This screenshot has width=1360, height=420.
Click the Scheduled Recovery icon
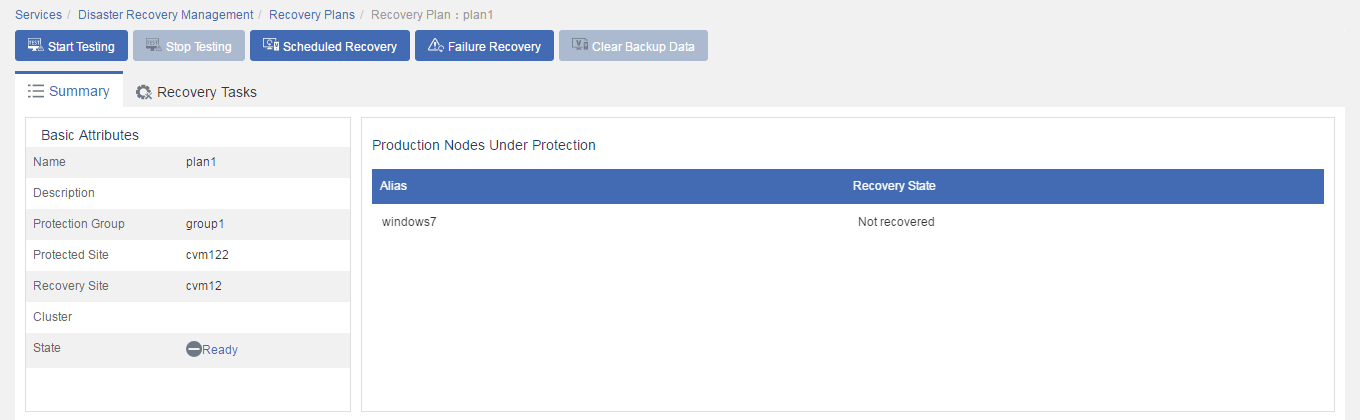[271, 46]
